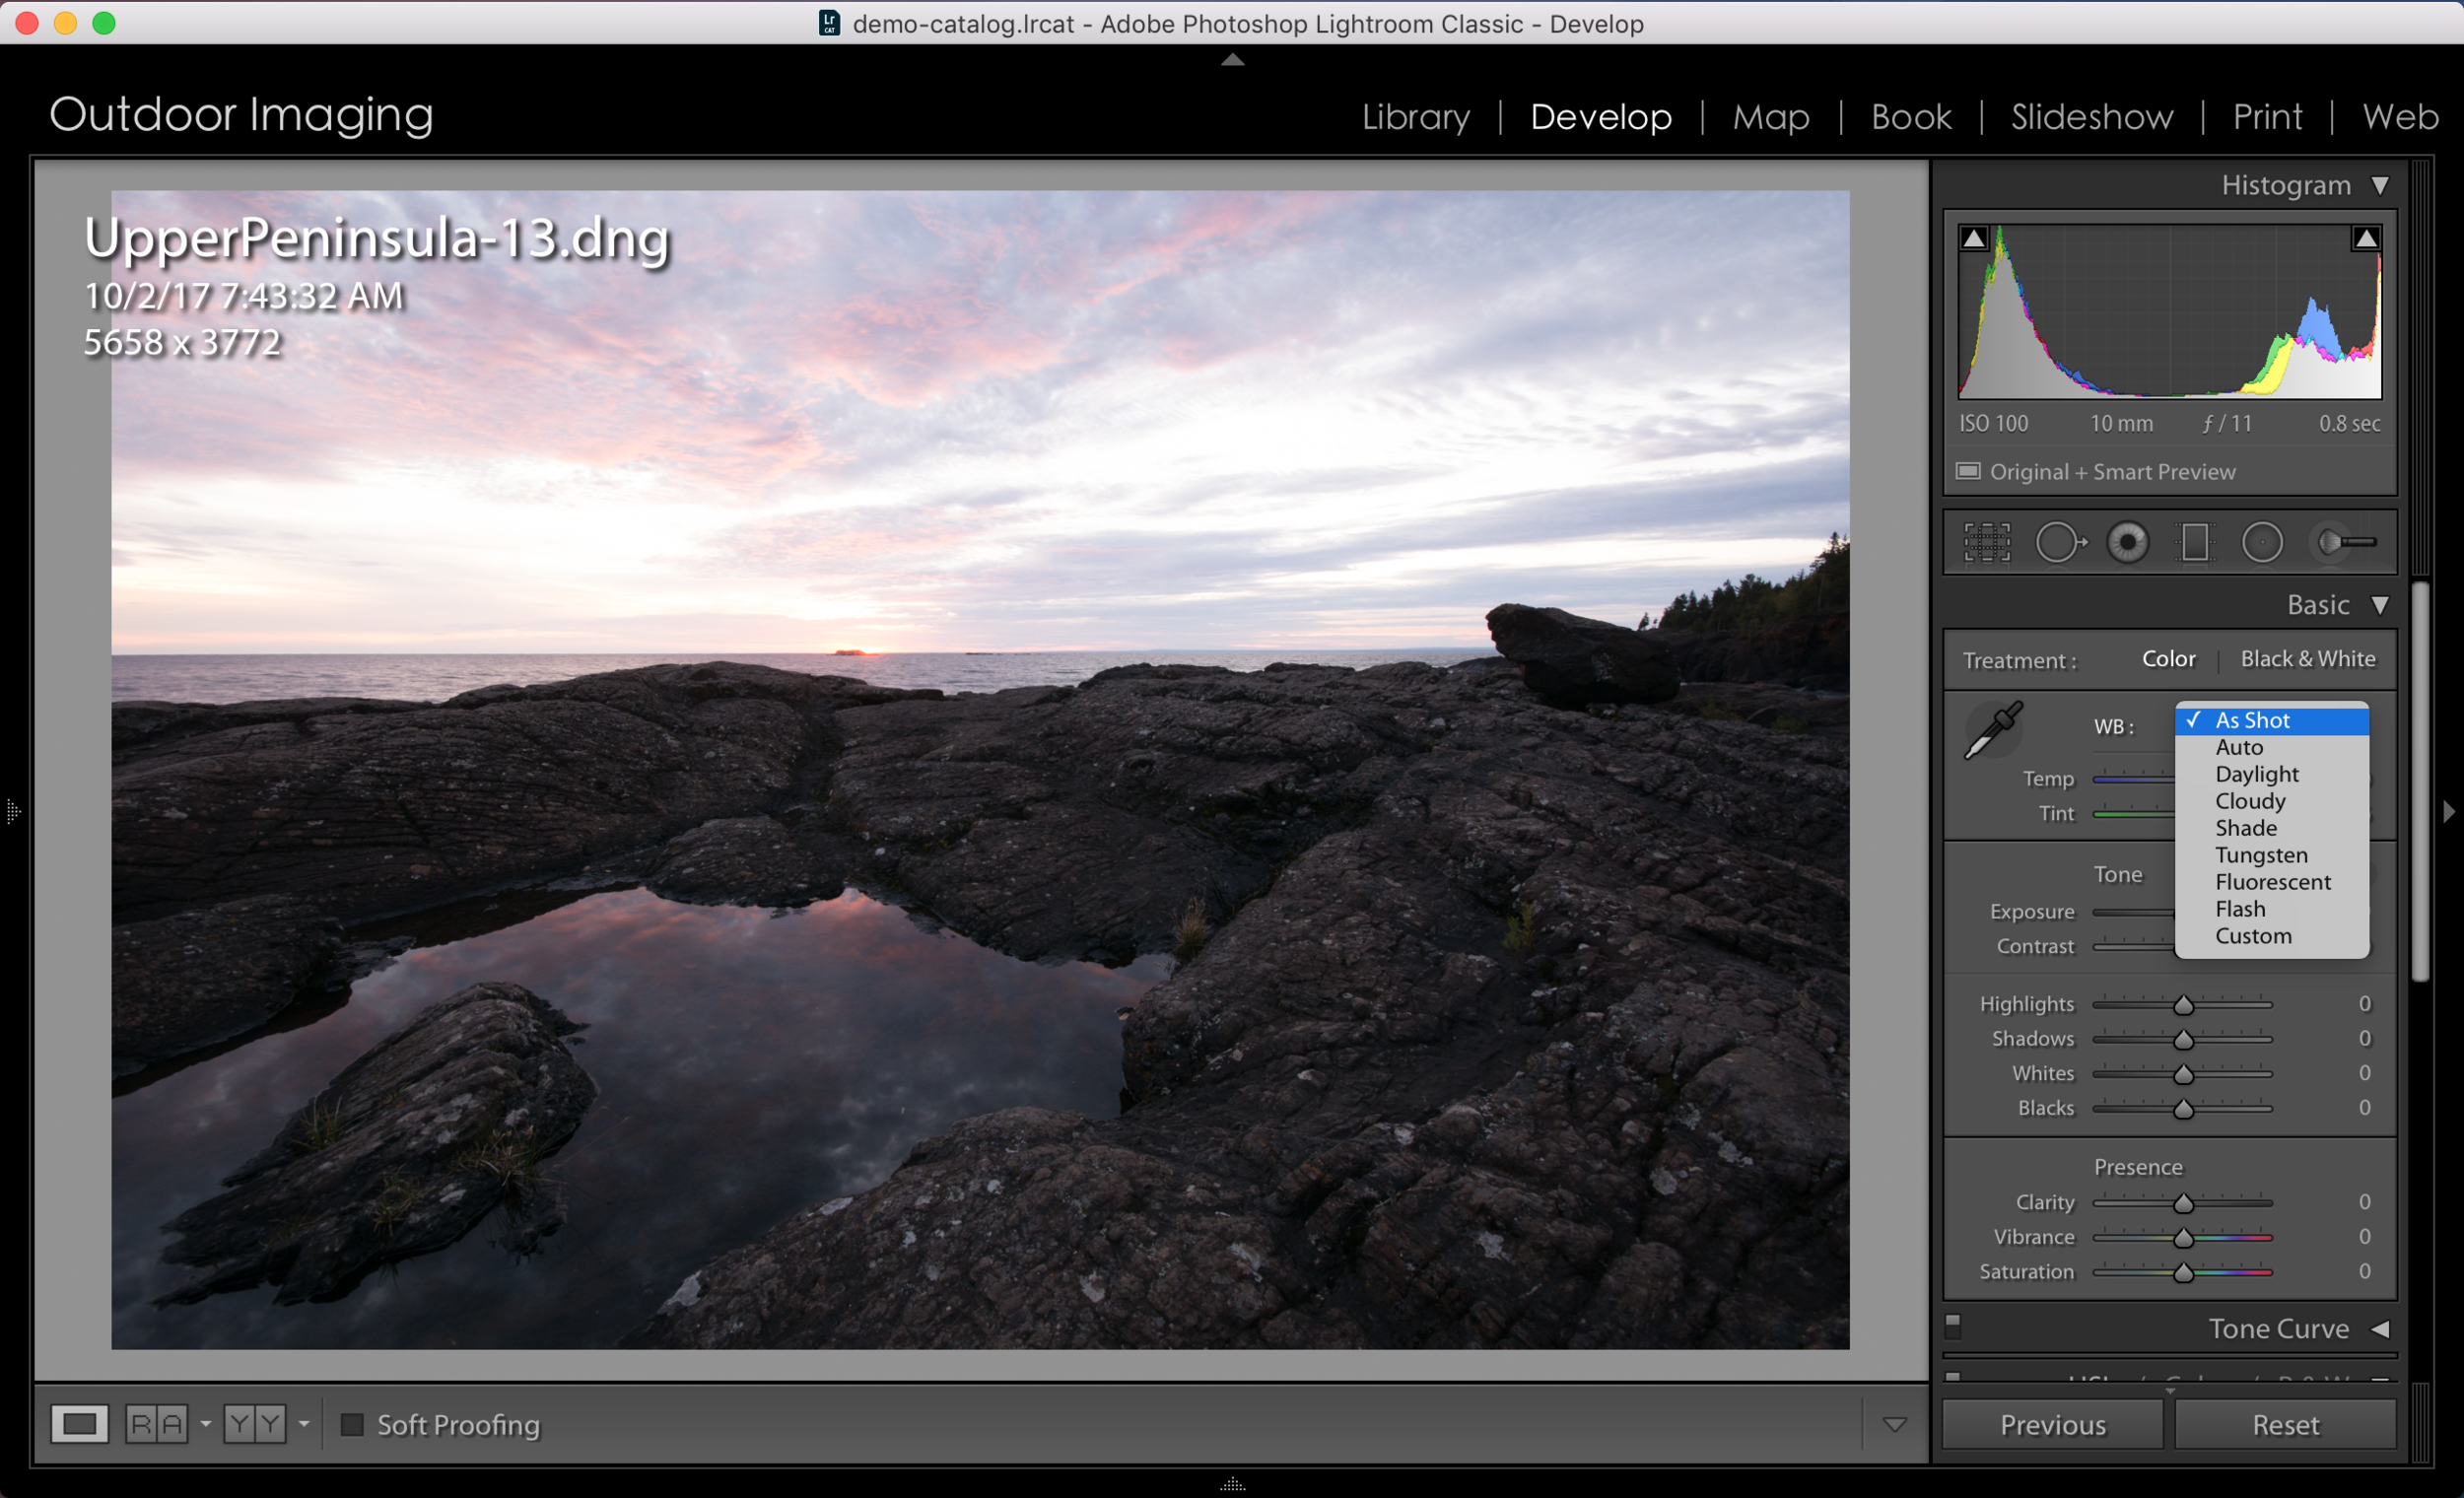Show the bottom filmstrip panel
2464x1498 pixels.
1232,1484
